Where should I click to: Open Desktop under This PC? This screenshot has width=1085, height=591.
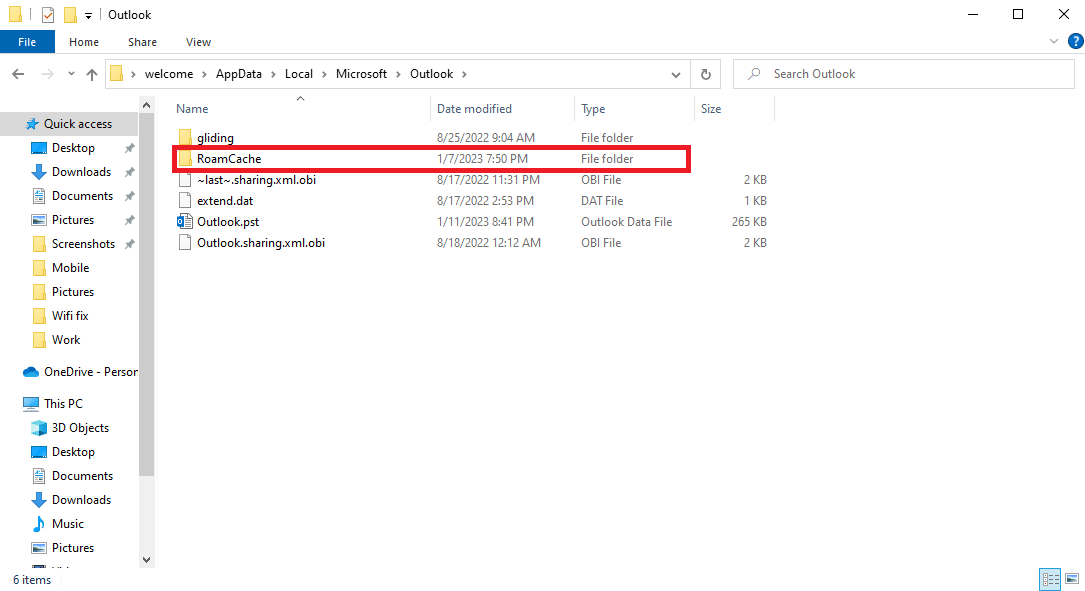[x=73, y=452]
